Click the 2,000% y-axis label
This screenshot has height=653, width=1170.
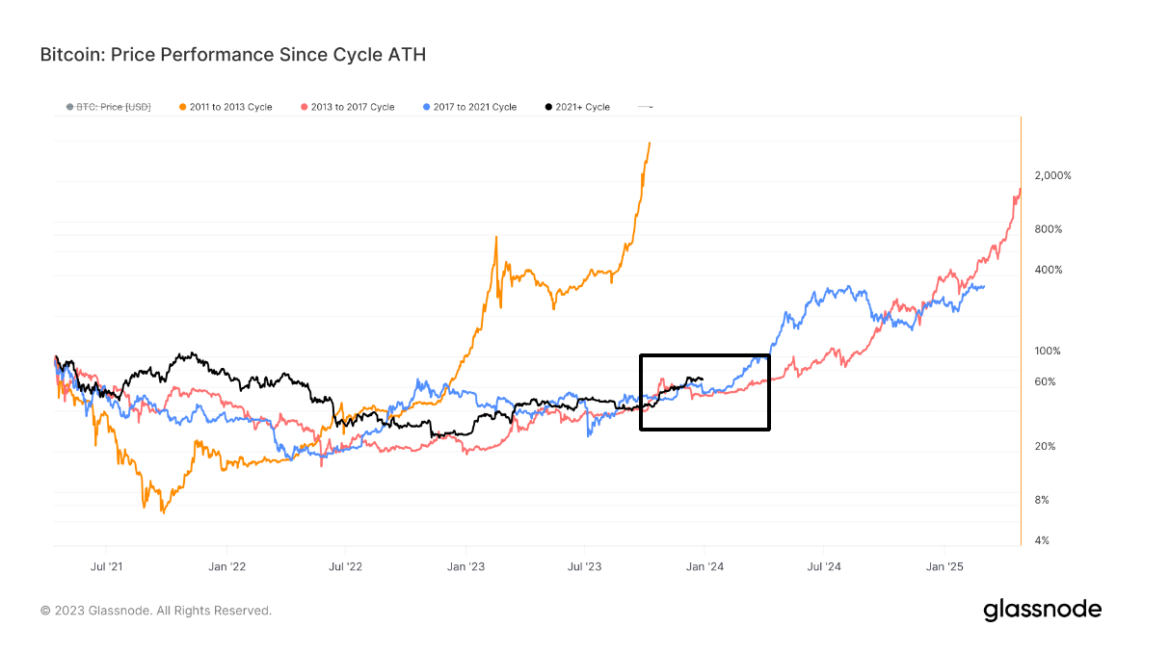1053,176
